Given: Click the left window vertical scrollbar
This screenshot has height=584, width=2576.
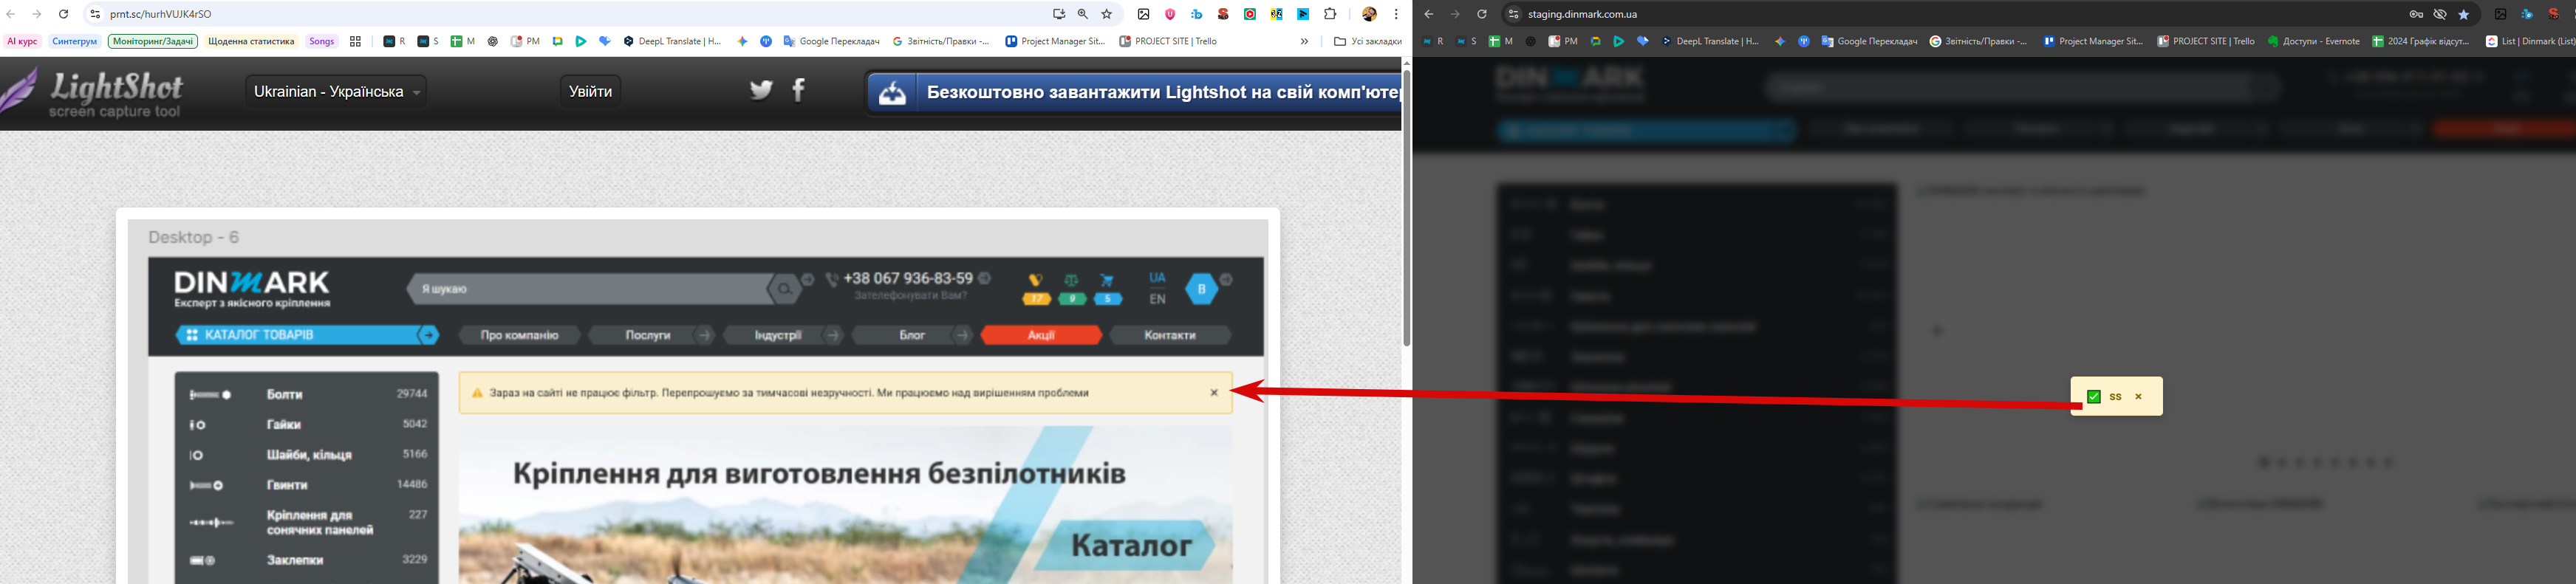Looking at the screenshot, I should [1406, 207].
